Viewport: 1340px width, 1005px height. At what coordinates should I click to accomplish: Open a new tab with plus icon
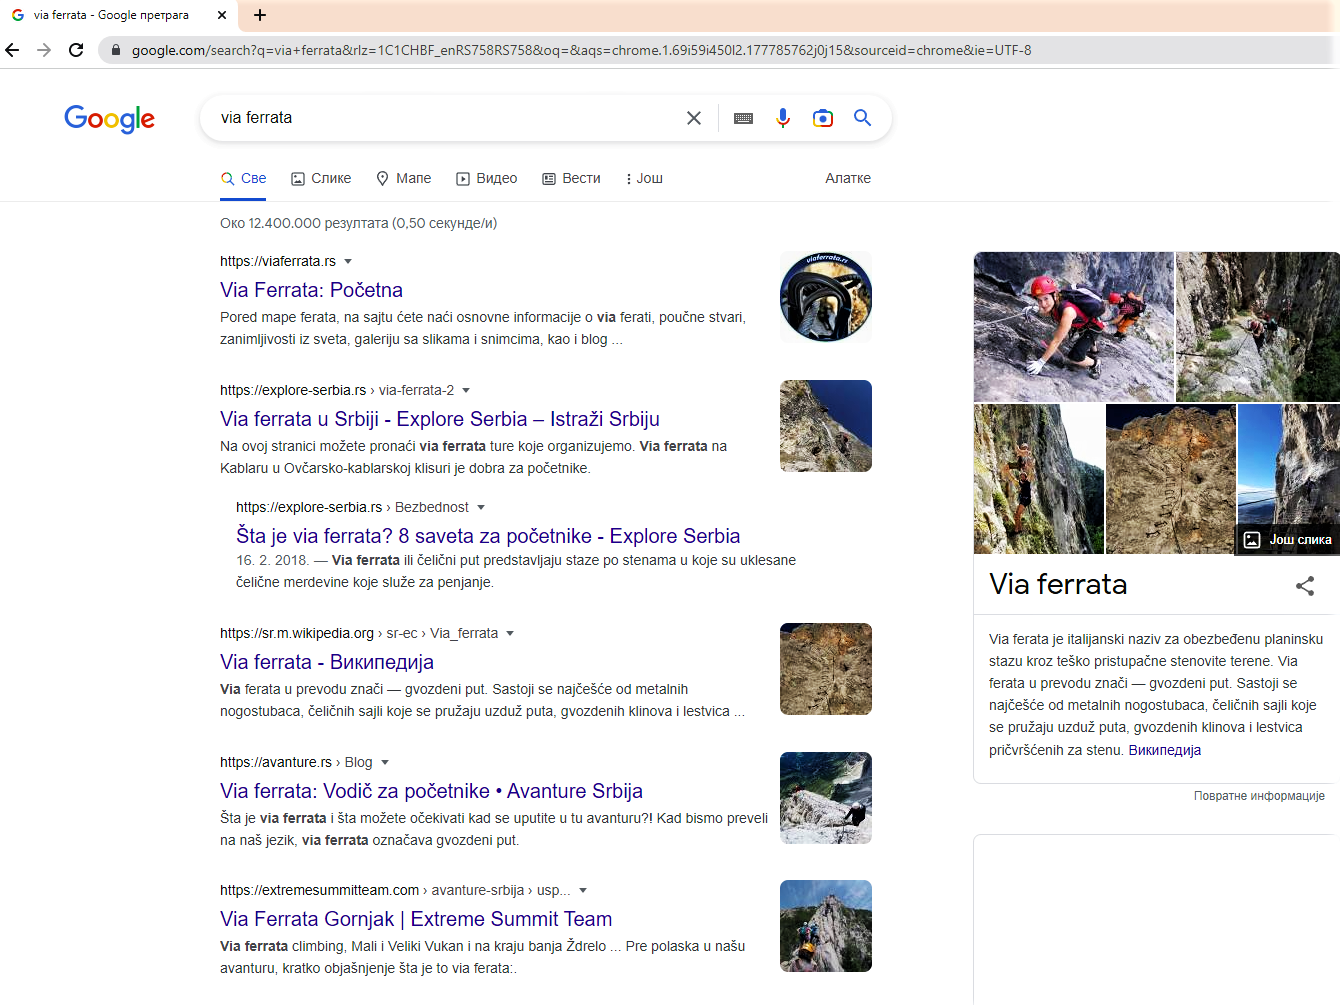tap(260, 15)
